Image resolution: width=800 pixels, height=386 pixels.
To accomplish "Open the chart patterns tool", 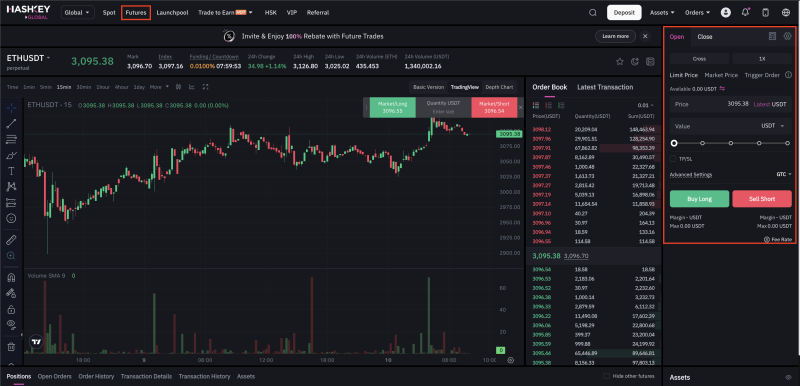I will (x=11, y=187).
